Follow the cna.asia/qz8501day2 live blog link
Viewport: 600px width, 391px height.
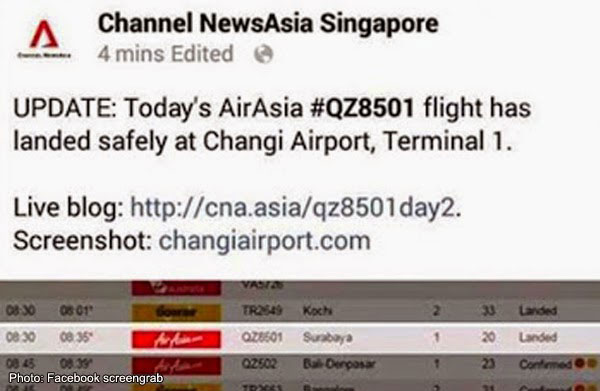[x=296, y=208]
